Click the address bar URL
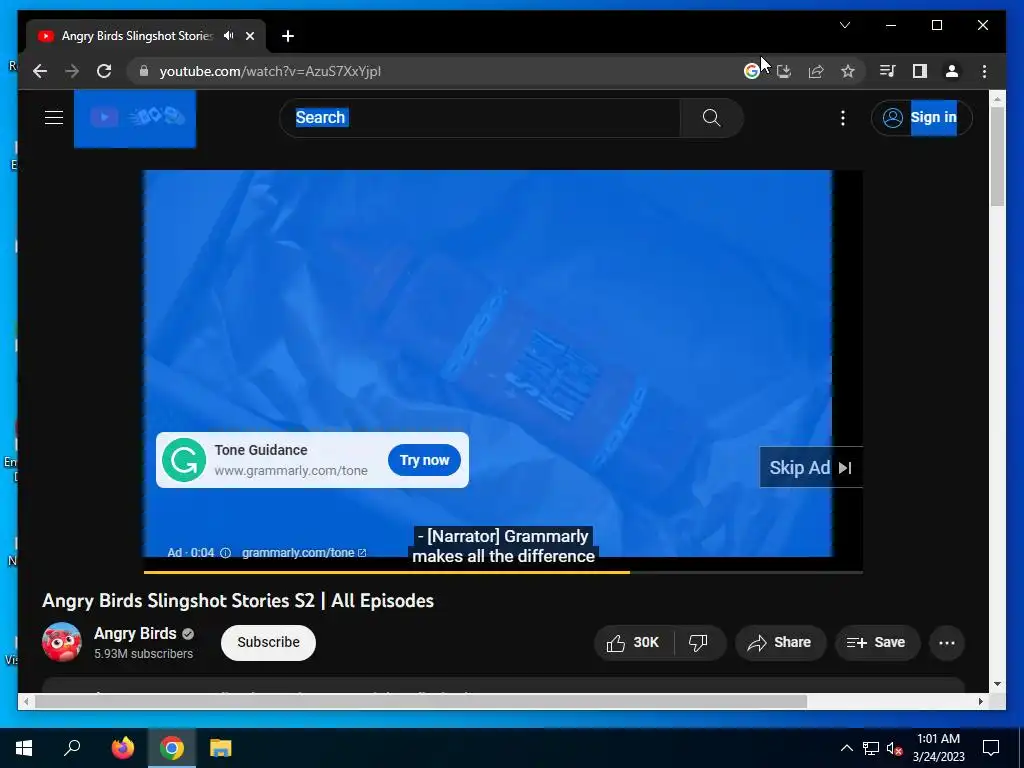Viewport: 1024px width, 768px height. point(270,71)
